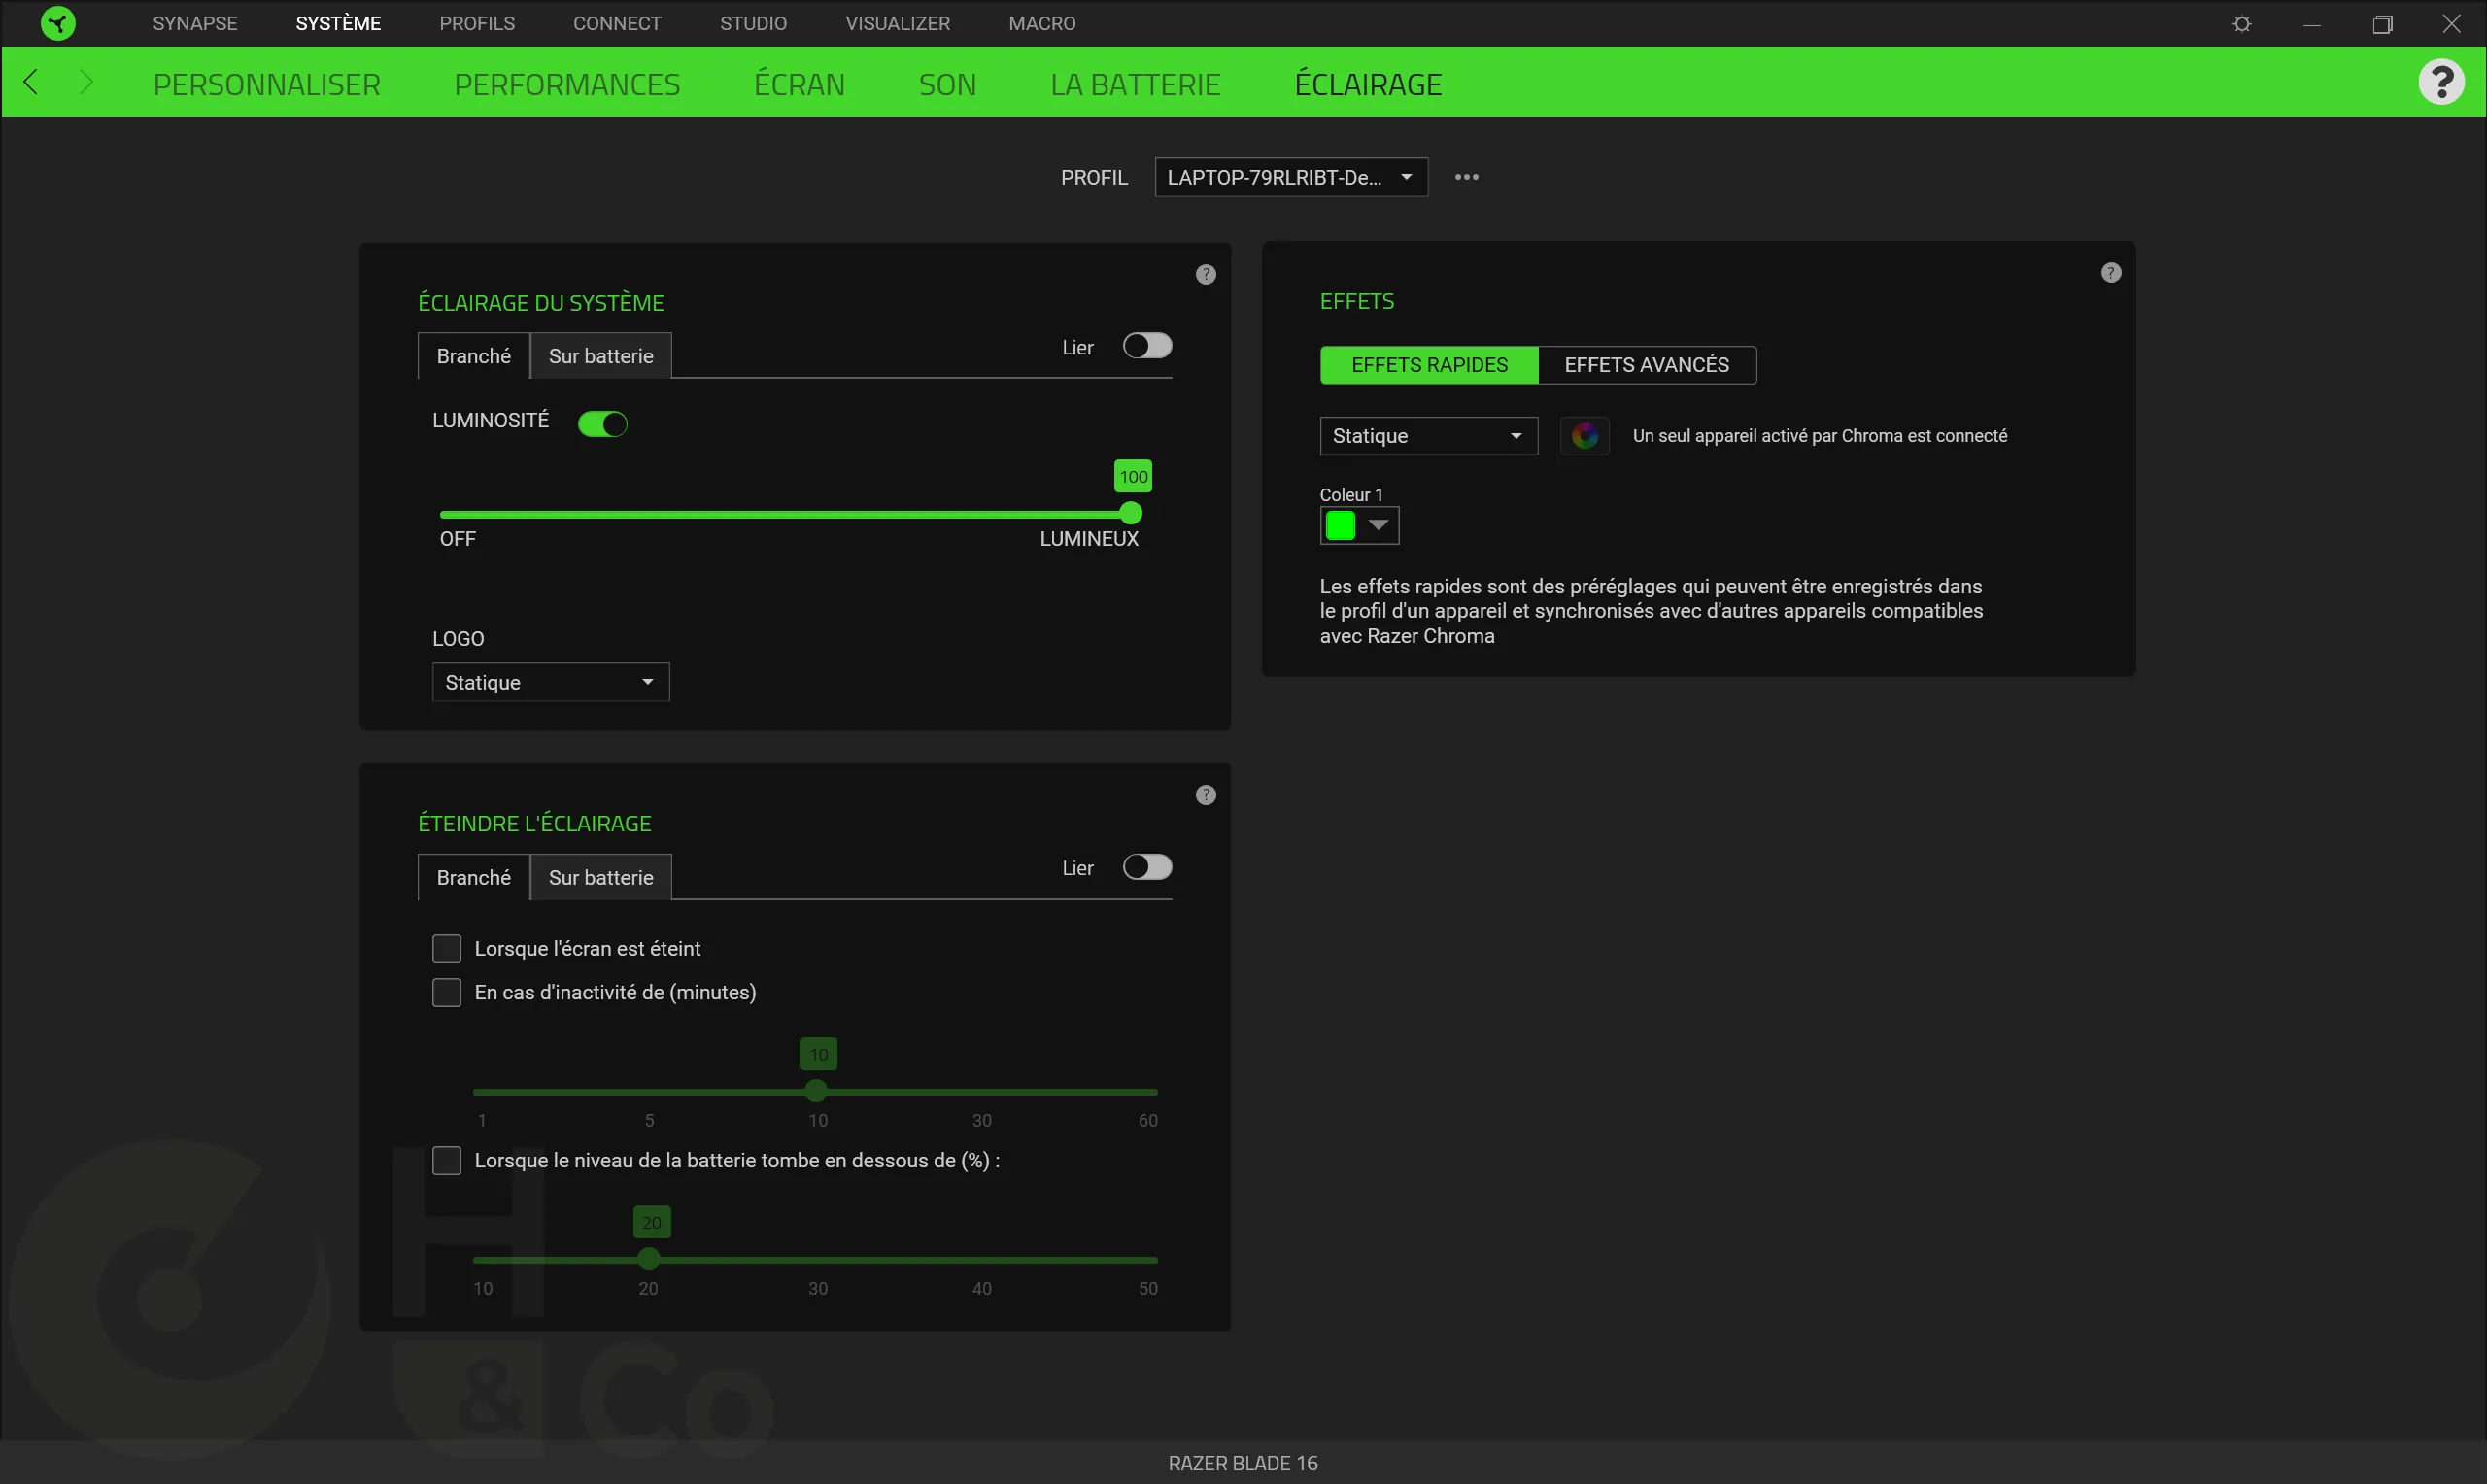
Task: Open the Effets Statique dropdown
Action: point(1429,436)
